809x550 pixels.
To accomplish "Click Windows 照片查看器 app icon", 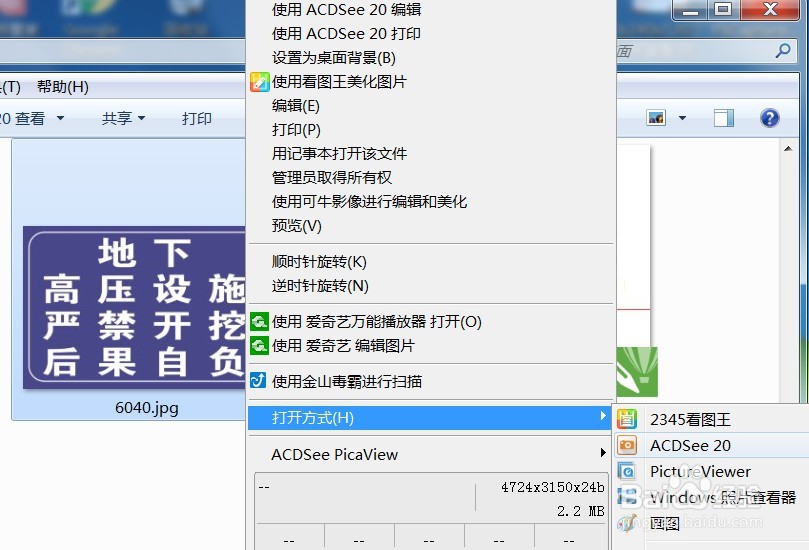I will [x=627, y=497].
